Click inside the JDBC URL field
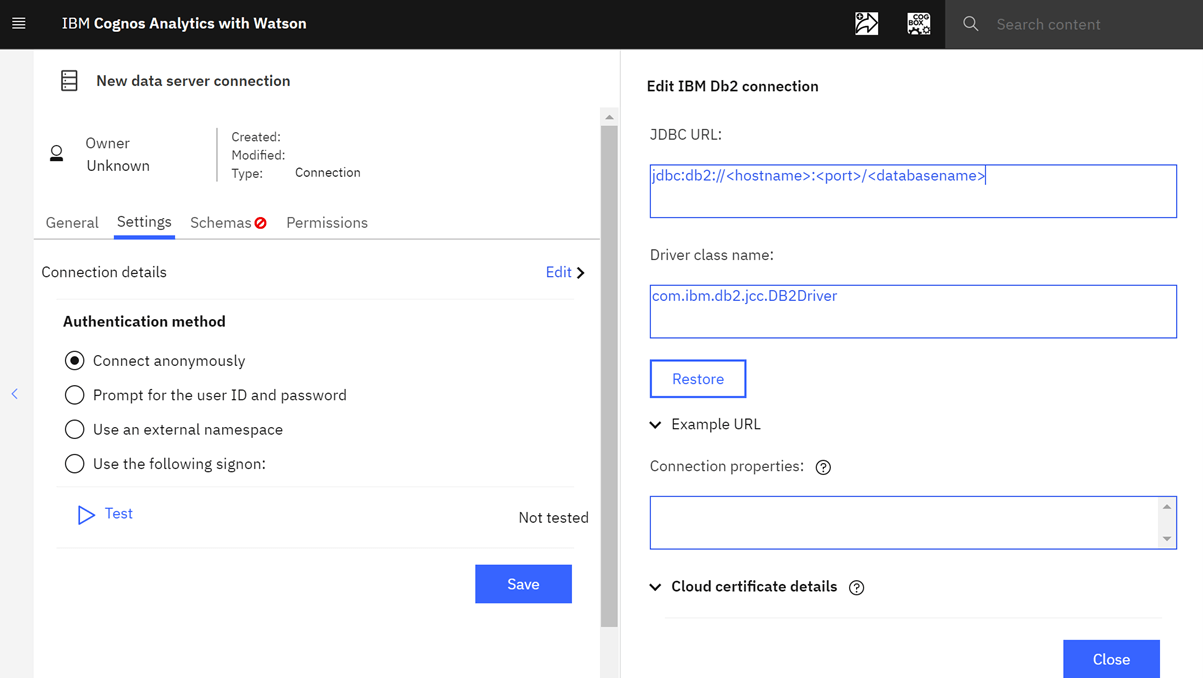Viewport: 1203px width, 678px height. [x=913, y=191]
